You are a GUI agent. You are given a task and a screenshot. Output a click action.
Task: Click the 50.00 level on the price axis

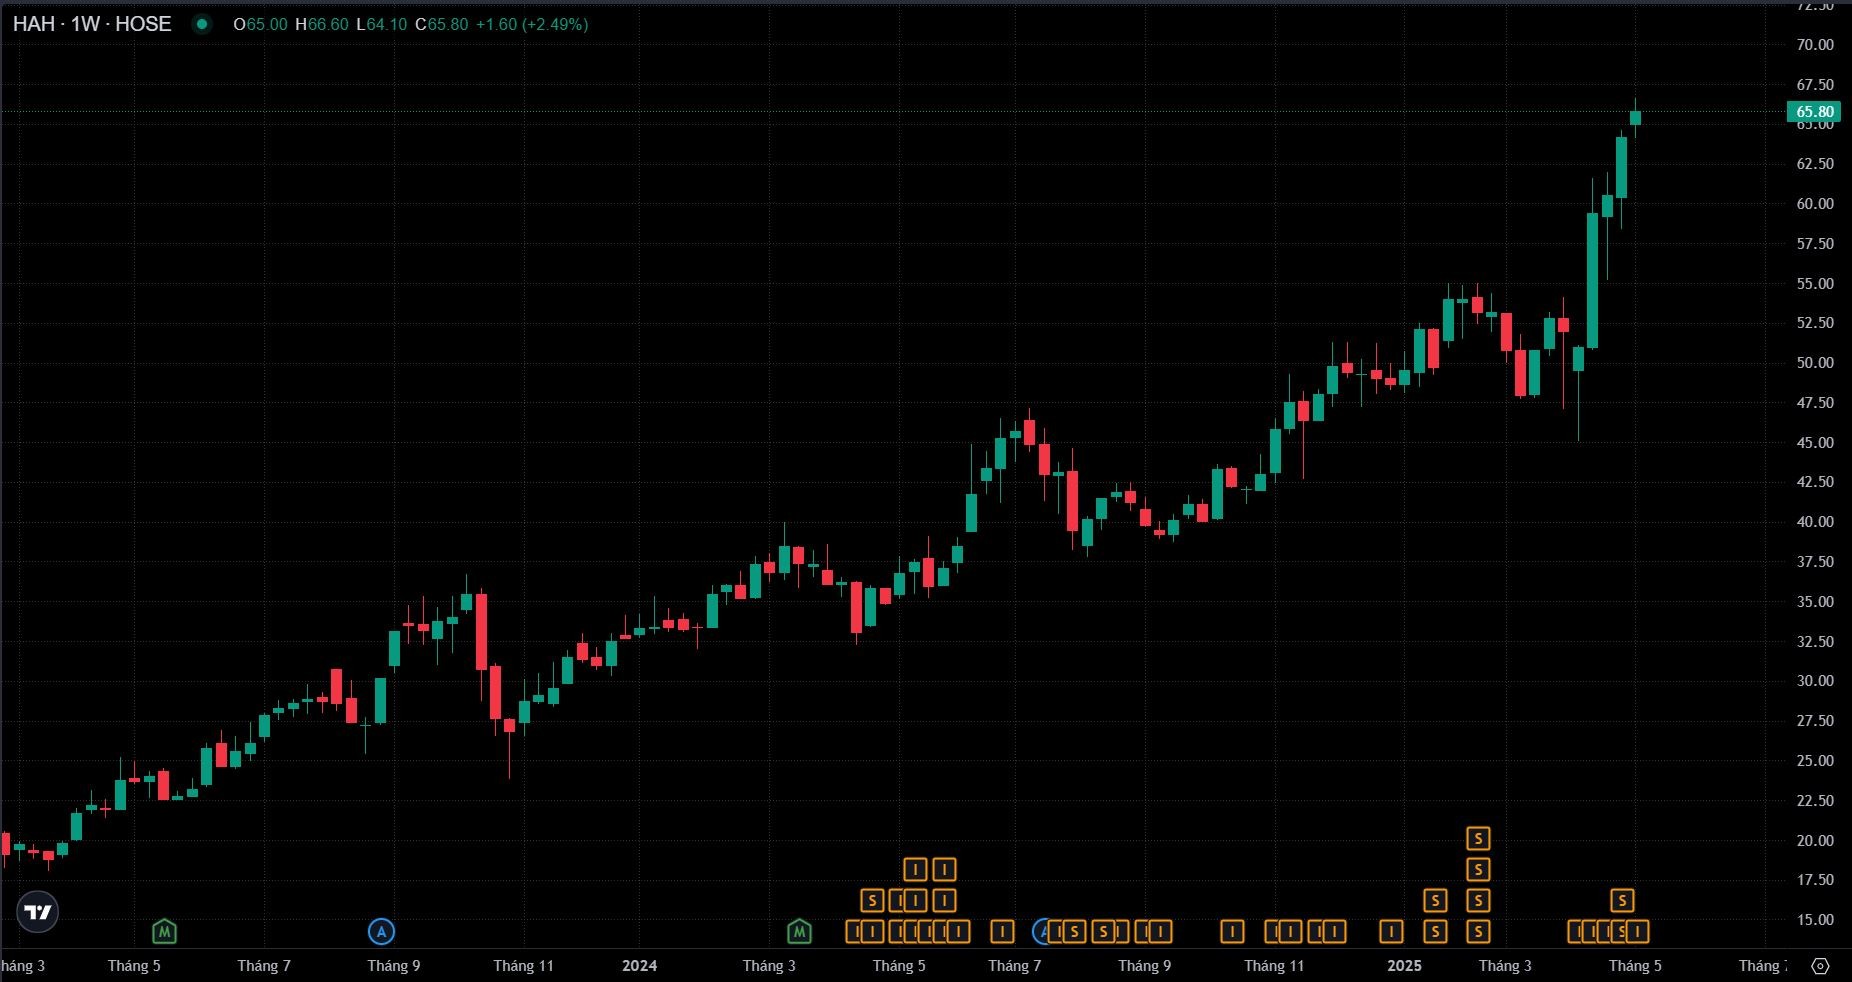click(1814, 363)
